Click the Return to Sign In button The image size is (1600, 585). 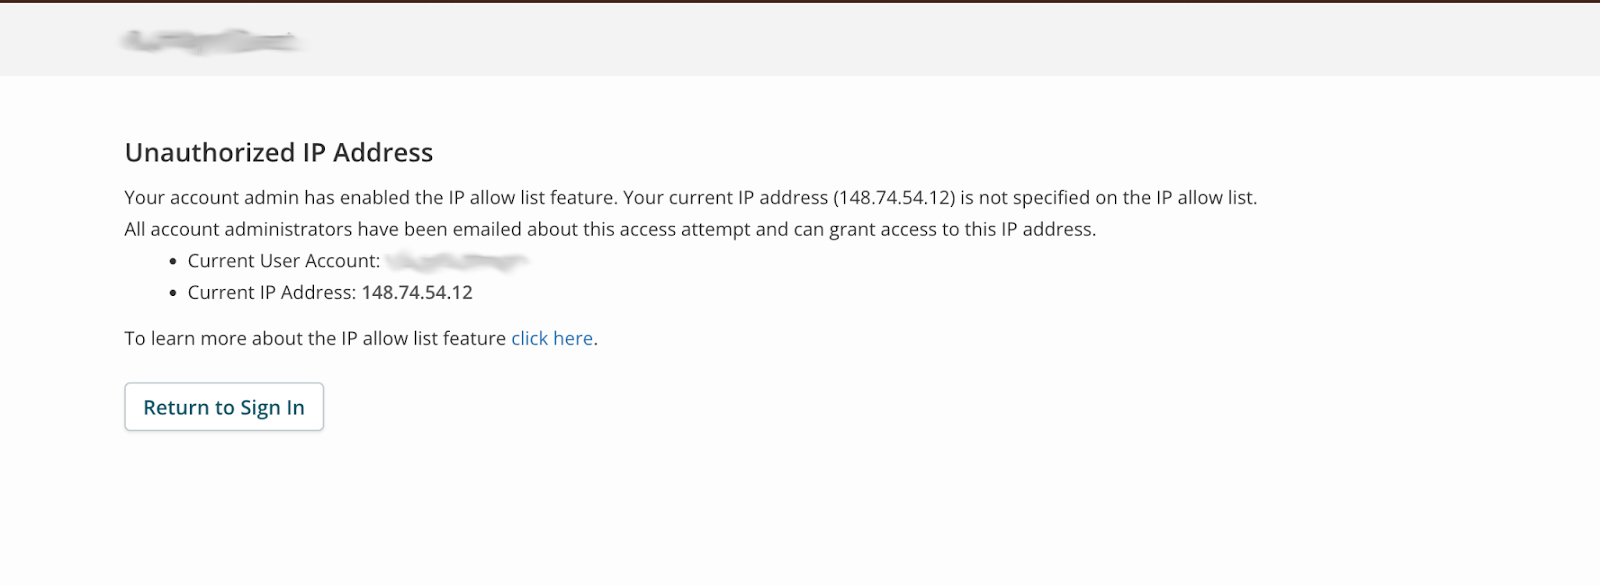(x=224, y=407)
